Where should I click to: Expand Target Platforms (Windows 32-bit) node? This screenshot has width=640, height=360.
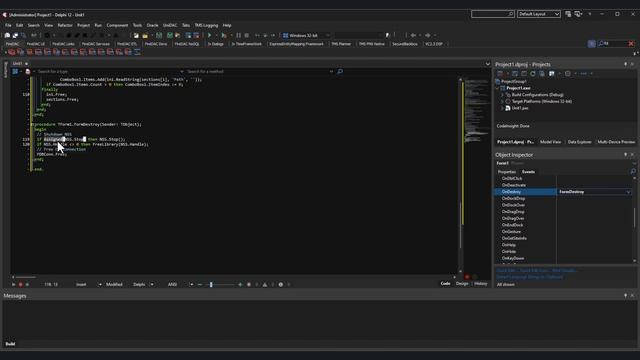[x=503, y=101]
